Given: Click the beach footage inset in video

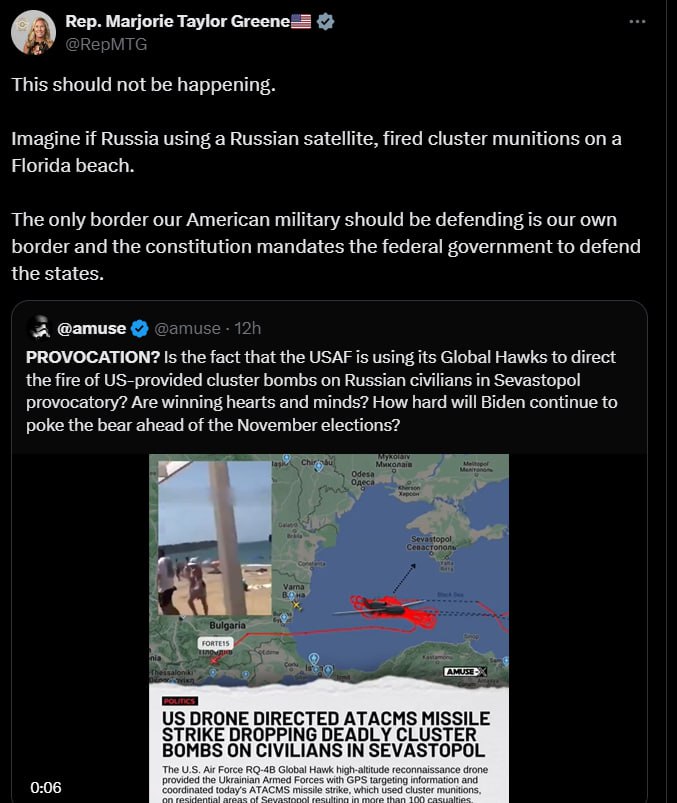Looking at the screenshot, I should click(x=215, y=538).
